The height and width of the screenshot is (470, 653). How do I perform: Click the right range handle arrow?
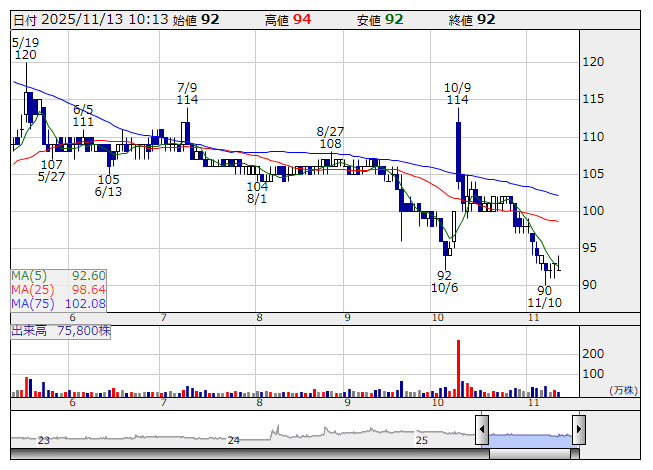(579, 429)
